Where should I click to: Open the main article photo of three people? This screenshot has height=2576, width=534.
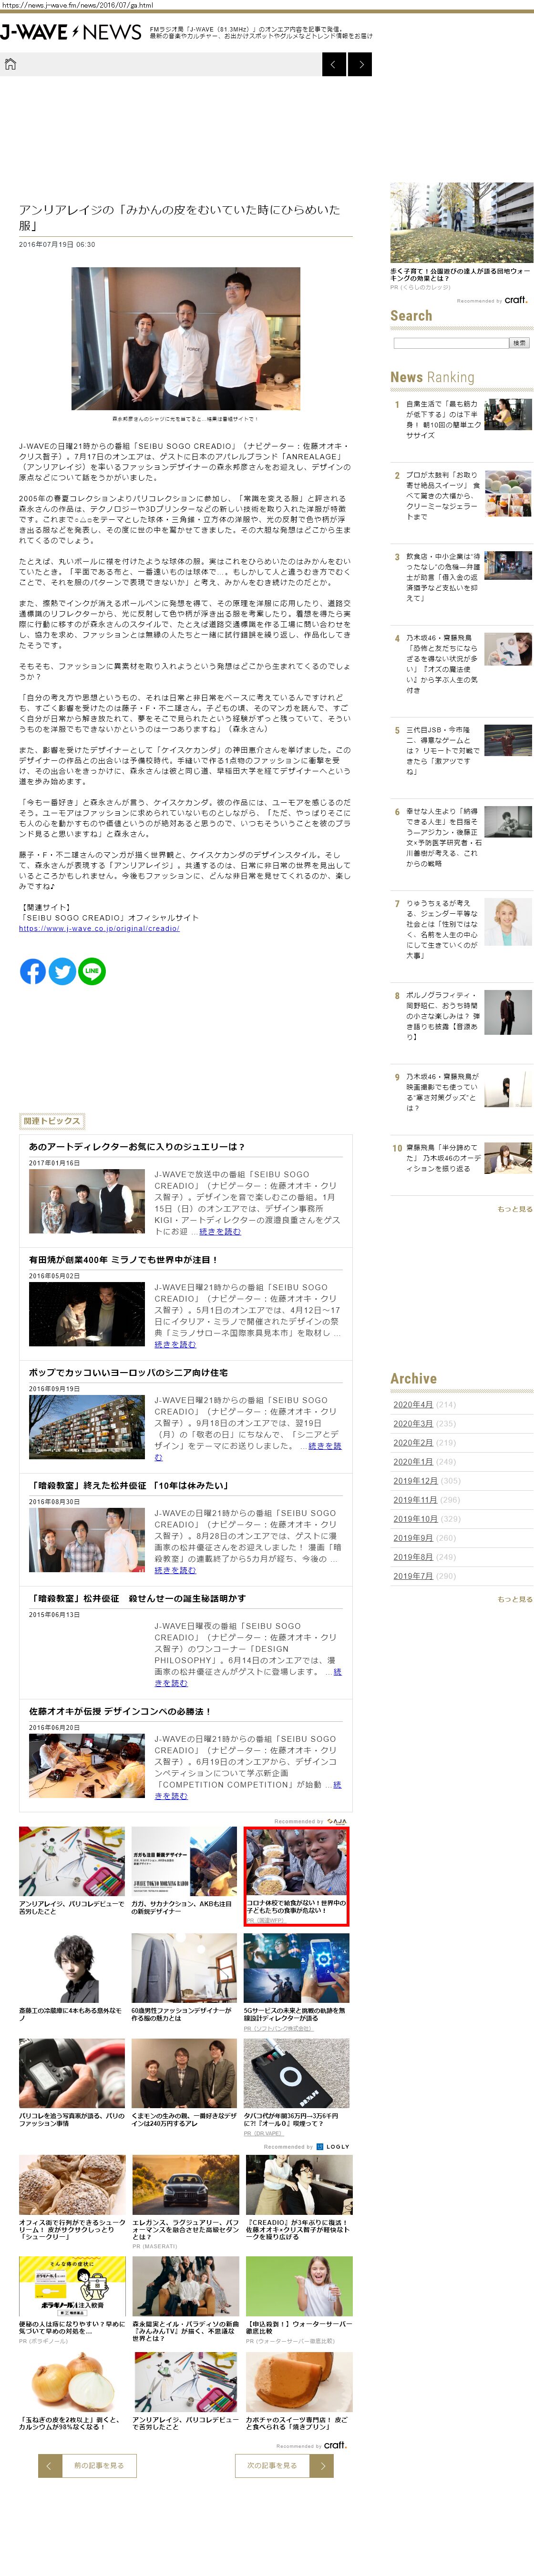click(185, 338)
